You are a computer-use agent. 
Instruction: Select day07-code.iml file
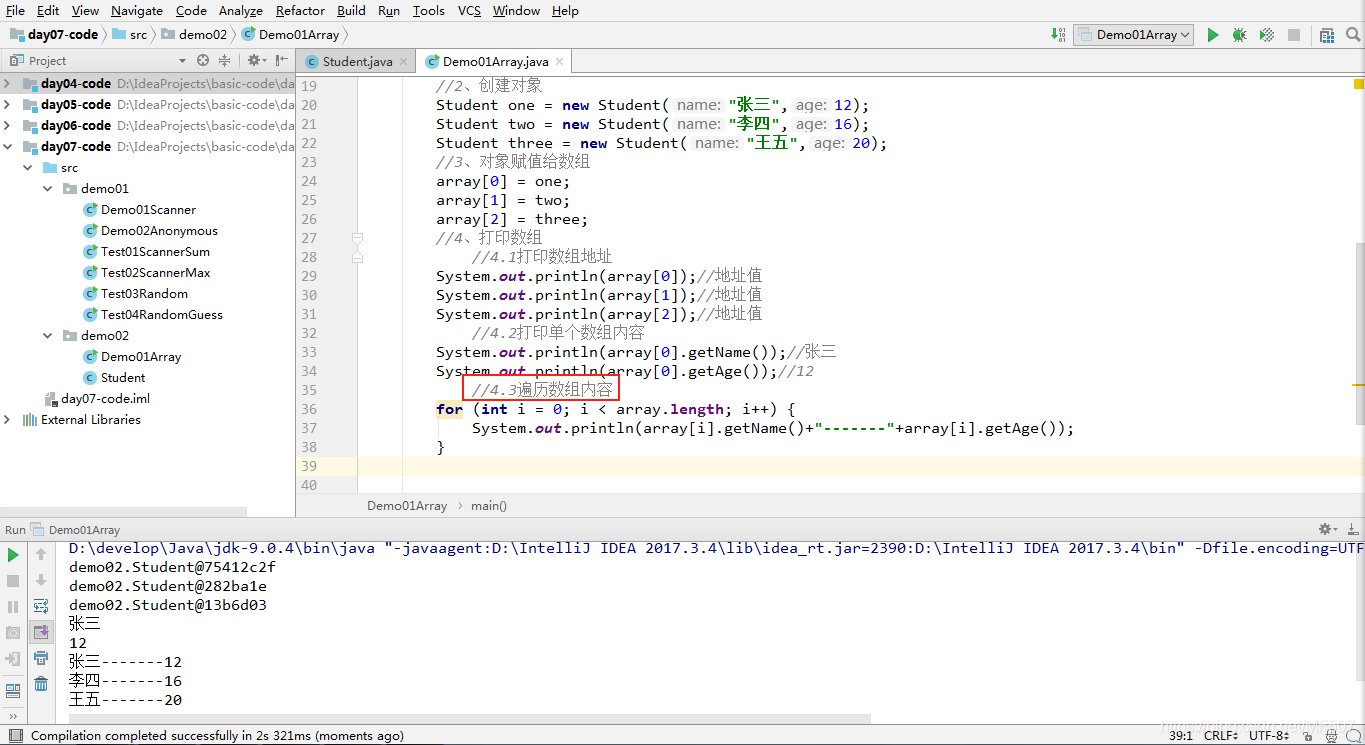coord(105,399)
